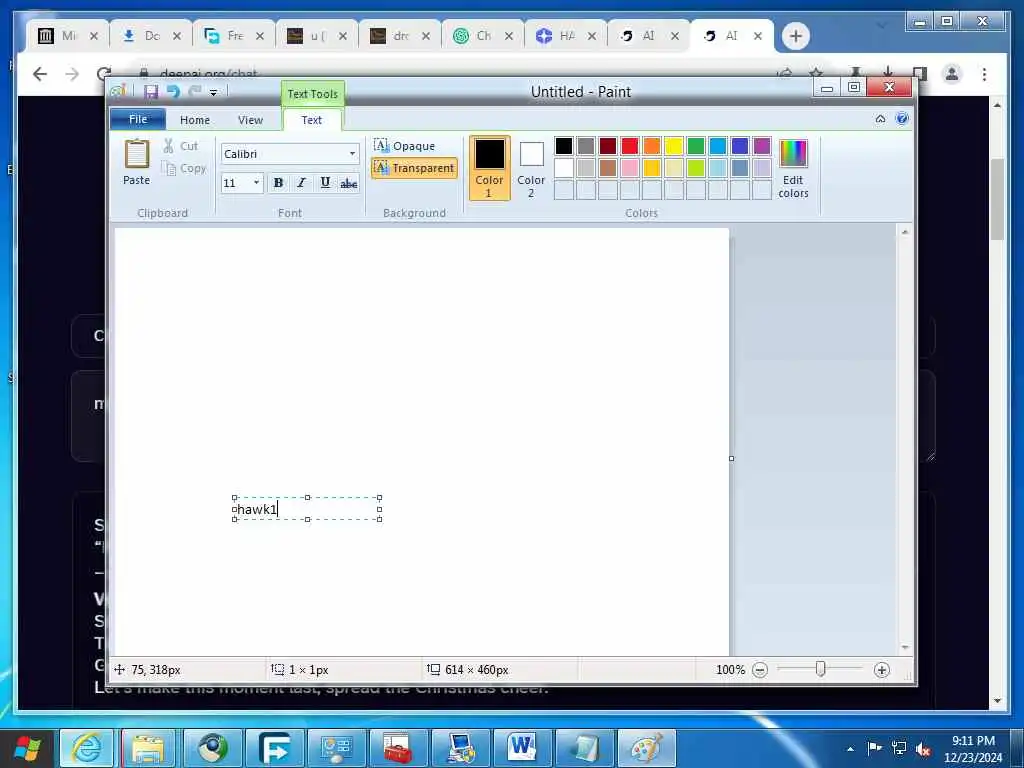Open Customize Quick Access Toolbar dropdown

point(213,93)
